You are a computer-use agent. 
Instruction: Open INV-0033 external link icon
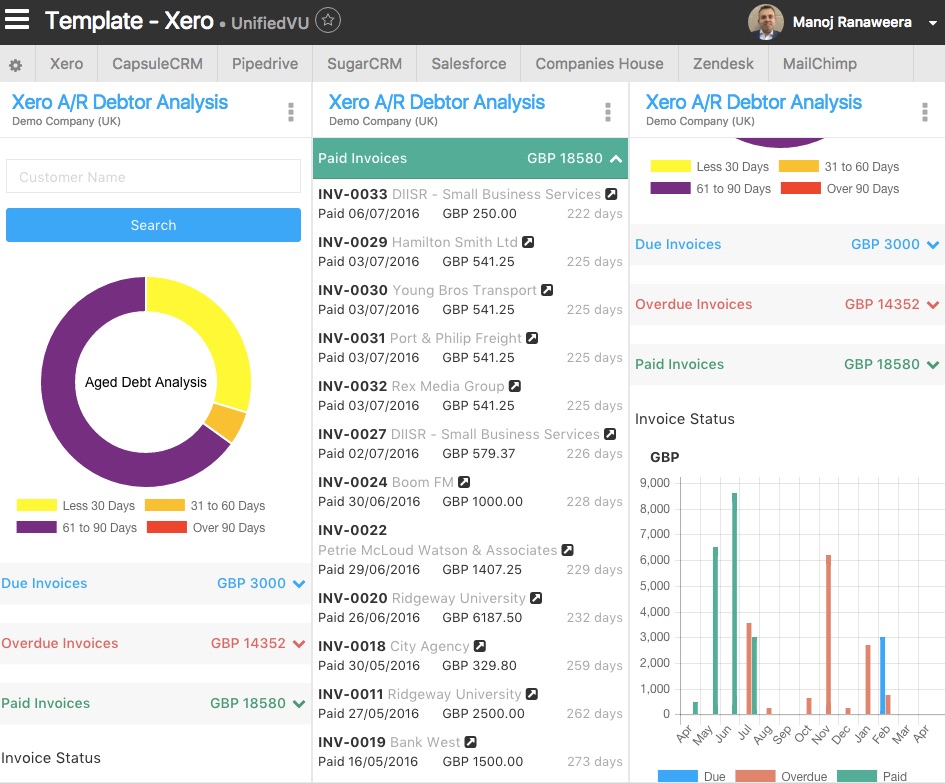coord(611,194)
